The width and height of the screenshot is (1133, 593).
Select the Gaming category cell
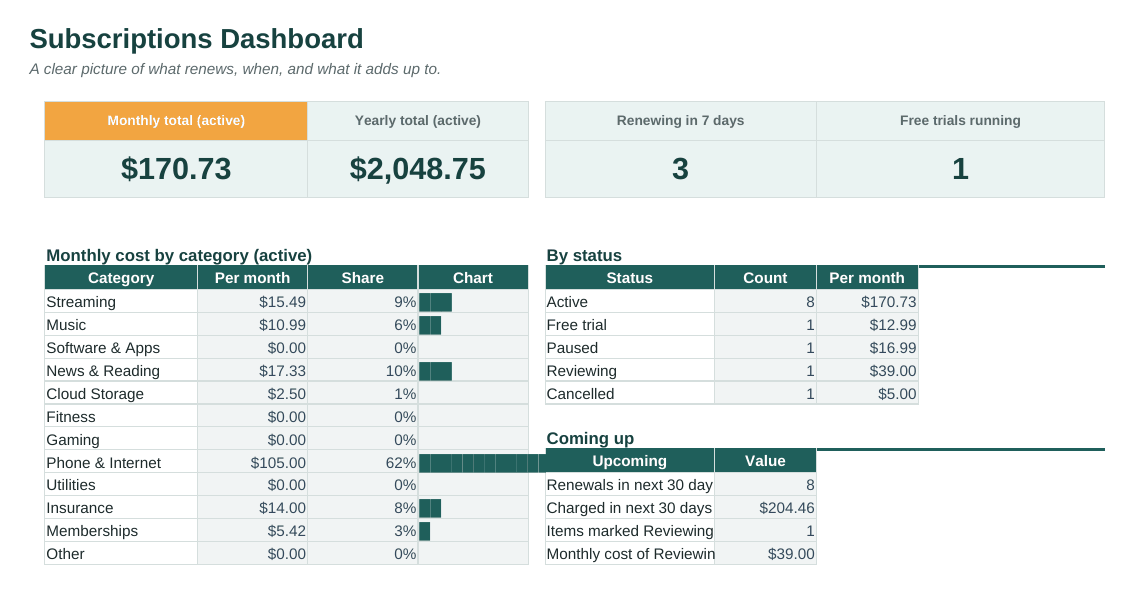[x=121, y=440]
